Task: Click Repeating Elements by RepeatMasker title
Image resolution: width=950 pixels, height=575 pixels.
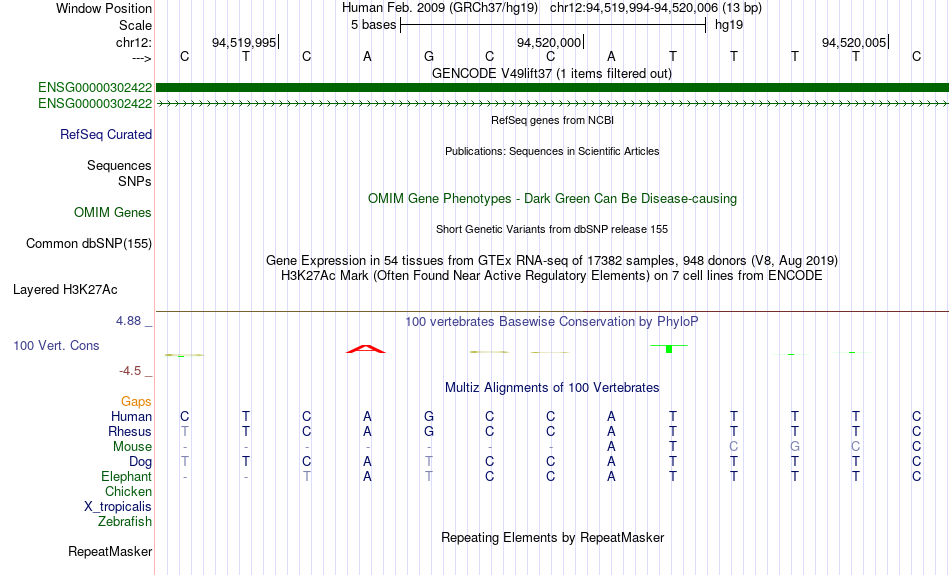Action: [x=552, y=538]
